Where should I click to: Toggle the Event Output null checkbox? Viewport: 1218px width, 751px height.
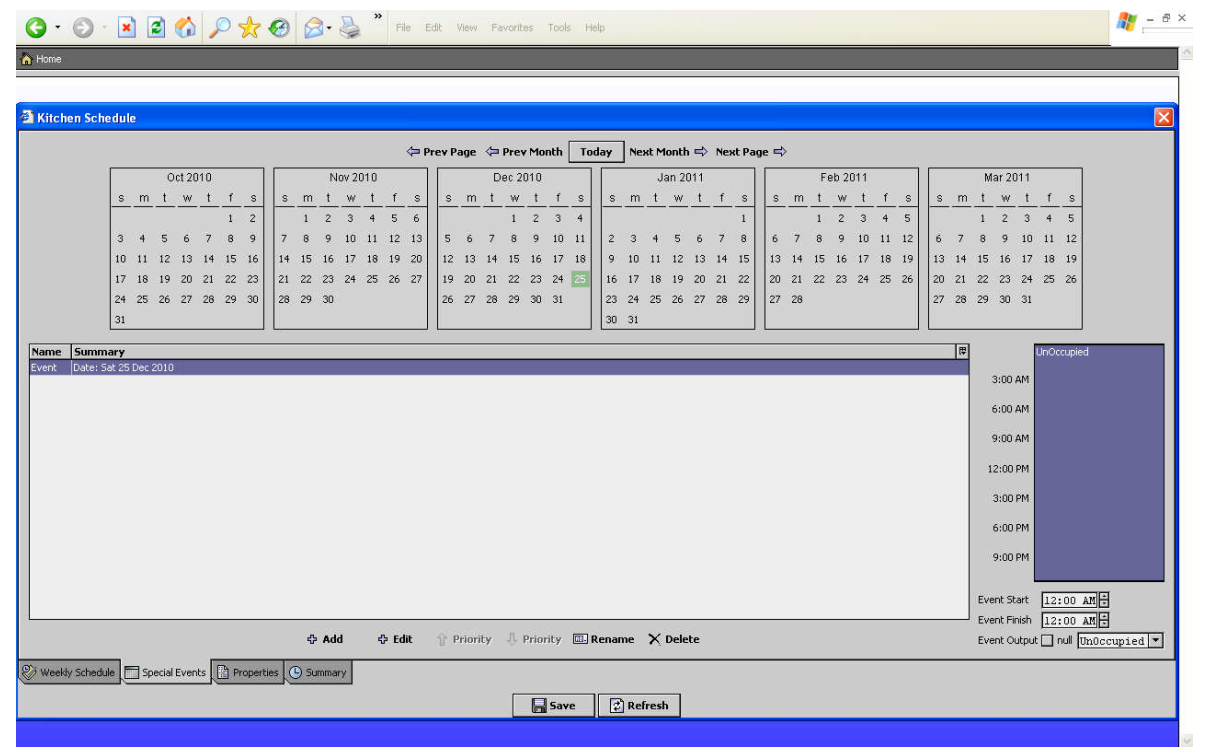pos(1047,641)
